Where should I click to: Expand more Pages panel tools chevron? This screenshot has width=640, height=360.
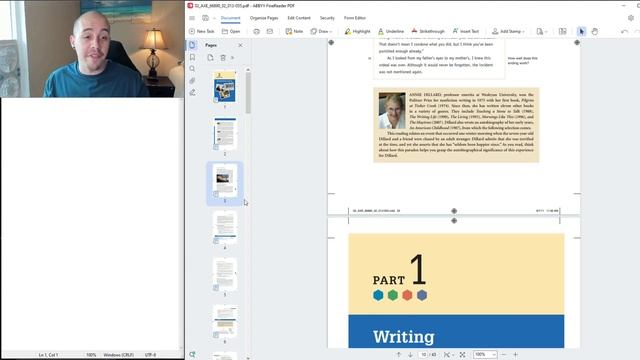click(x=233, y=58)
